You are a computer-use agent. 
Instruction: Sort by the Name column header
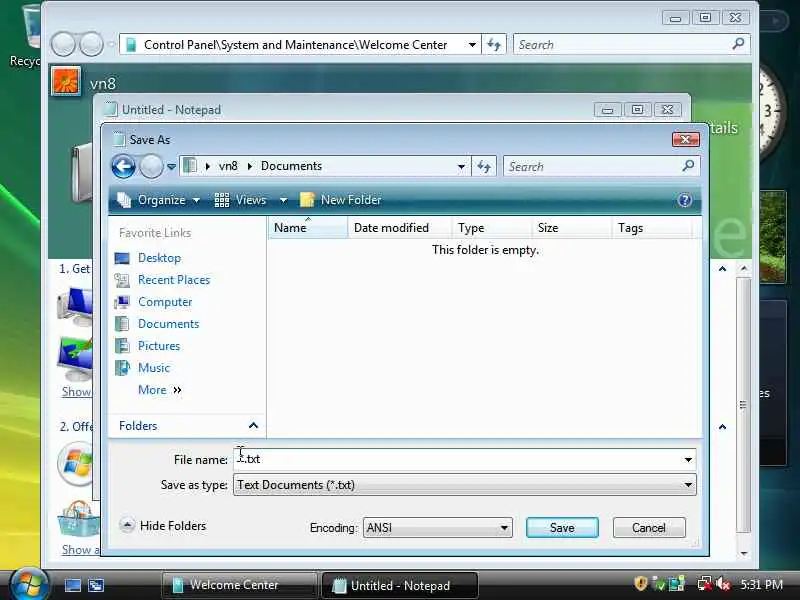click(308, 228)
